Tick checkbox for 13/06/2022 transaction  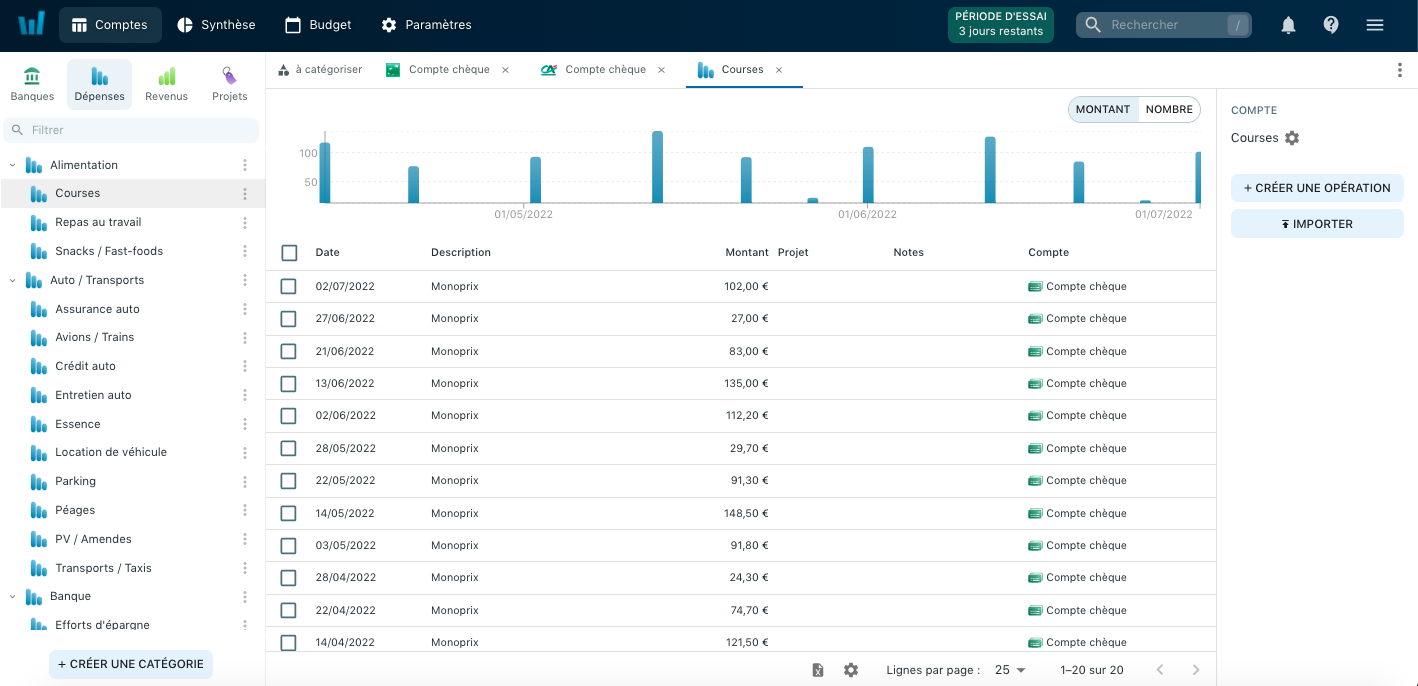point(289,383)
